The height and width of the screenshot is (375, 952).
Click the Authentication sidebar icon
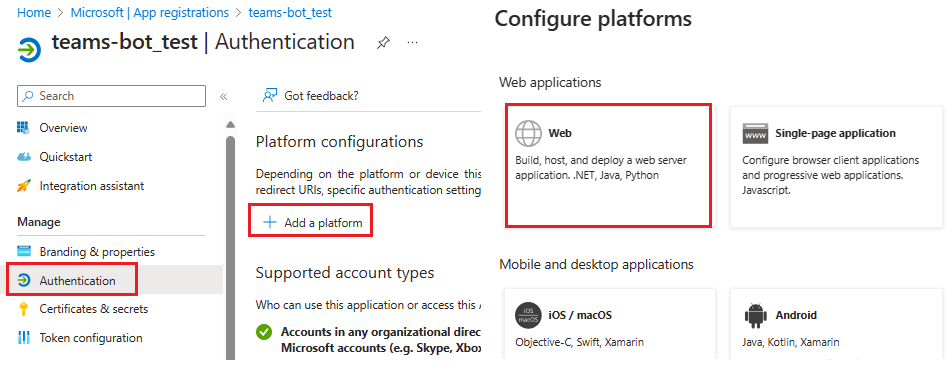pyautogui.click(x=24, y=280)
